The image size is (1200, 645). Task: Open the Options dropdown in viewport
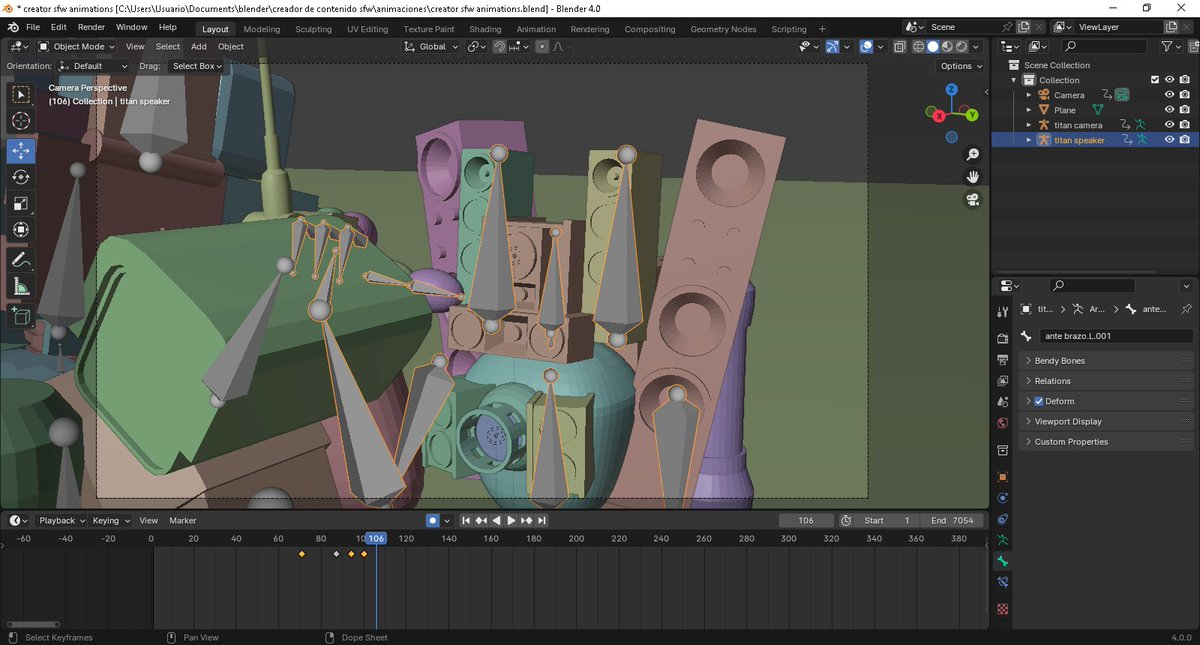click(x=961, y=66)
